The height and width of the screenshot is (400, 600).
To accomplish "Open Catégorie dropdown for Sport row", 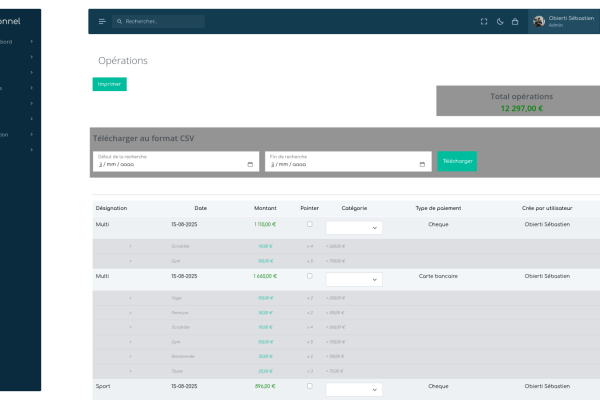I will click(x=354, y=389).
